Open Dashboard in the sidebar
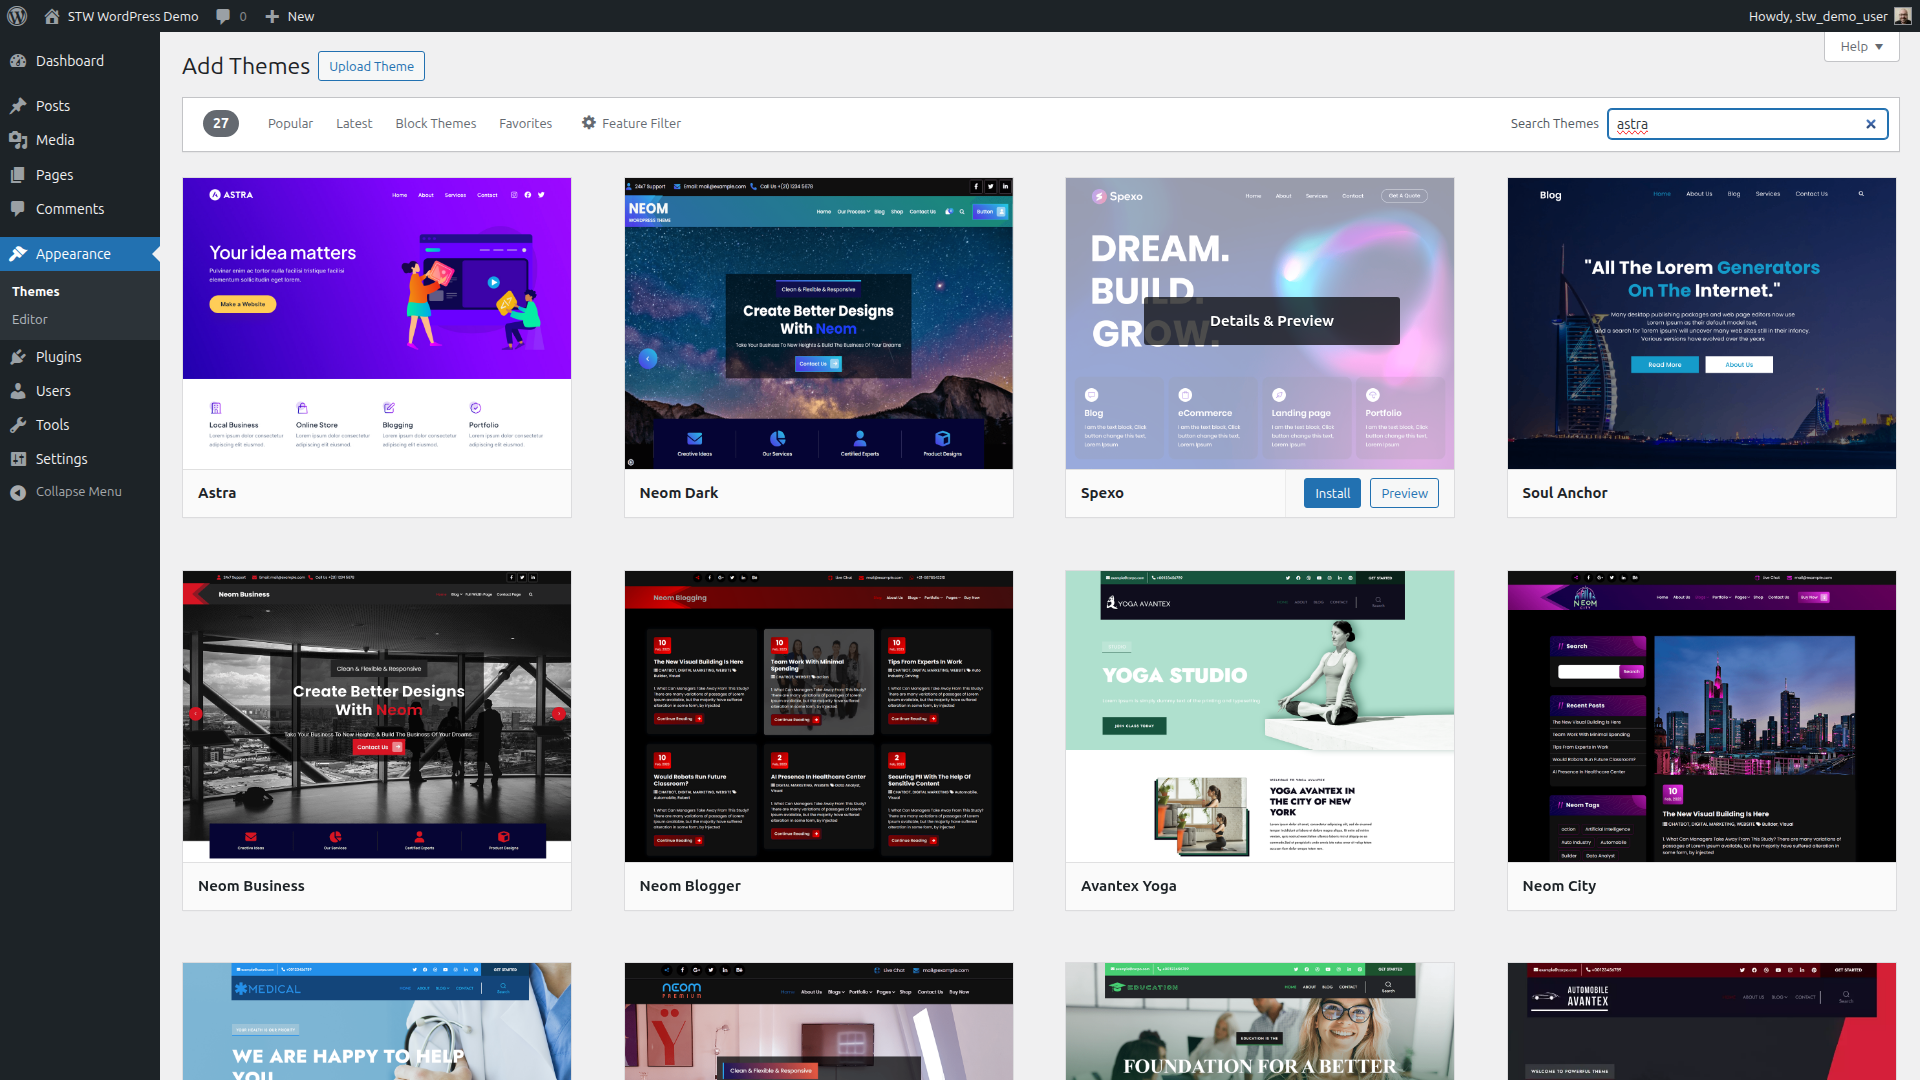 (x=80, y=61)
